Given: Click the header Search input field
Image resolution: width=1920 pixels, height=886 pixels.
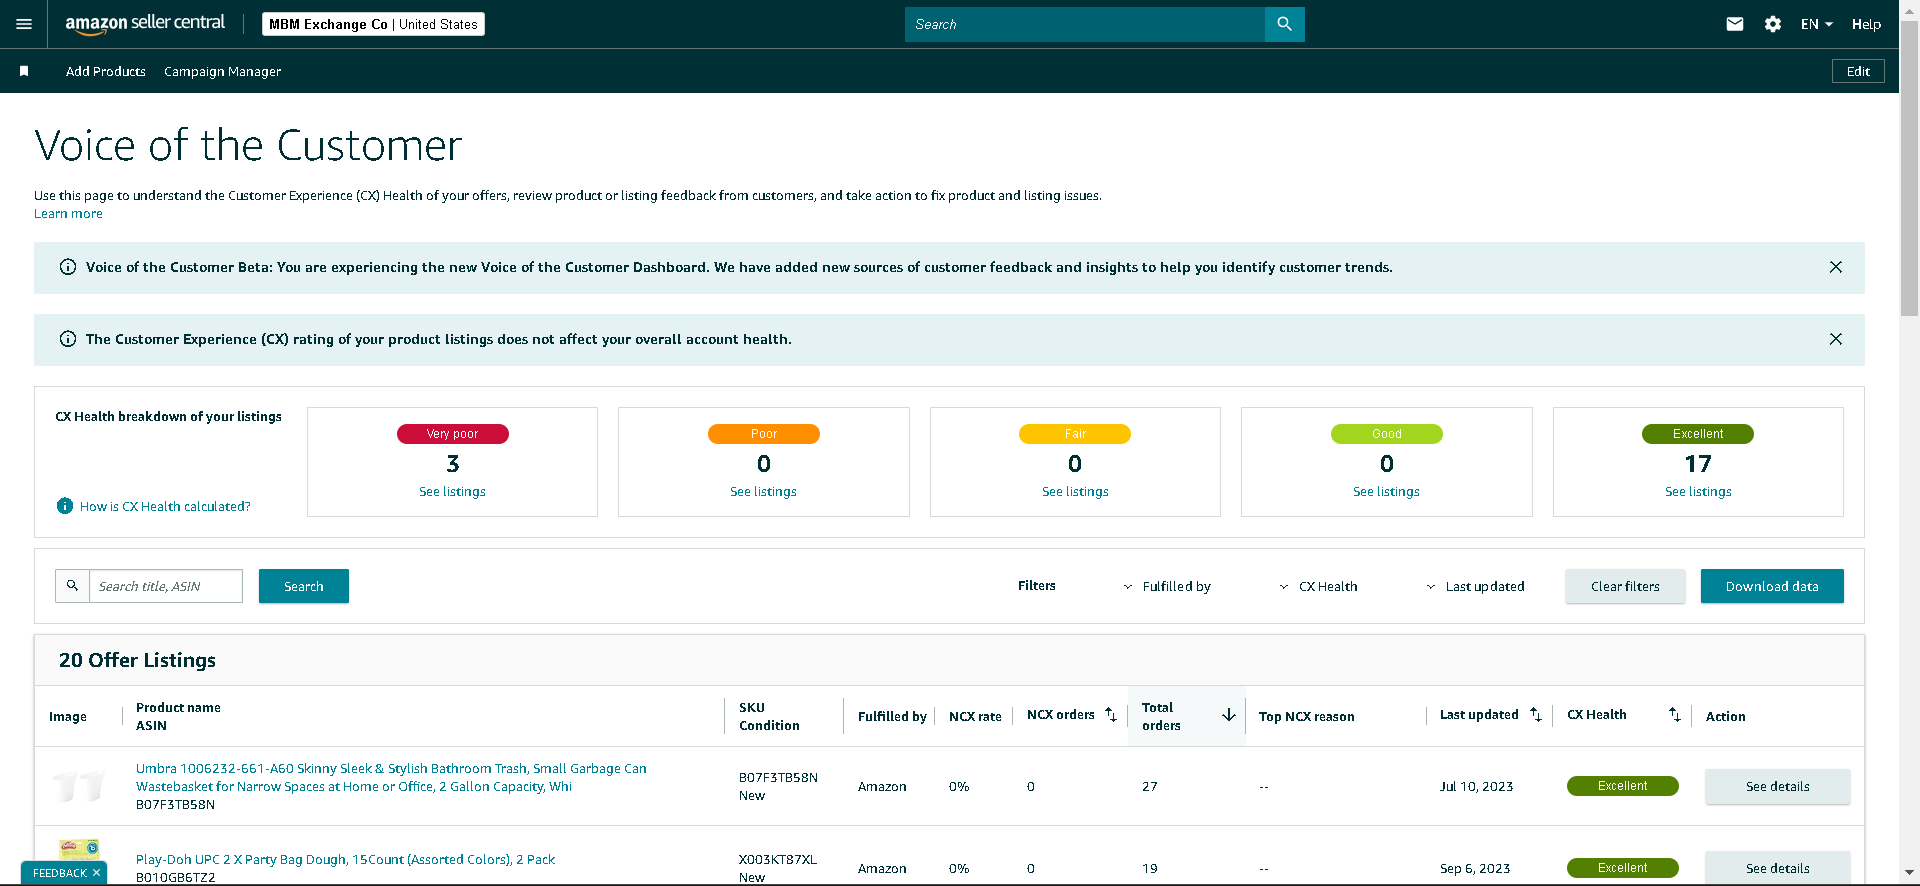Looking at the screenshot, I should click(x=1085, y=24).
